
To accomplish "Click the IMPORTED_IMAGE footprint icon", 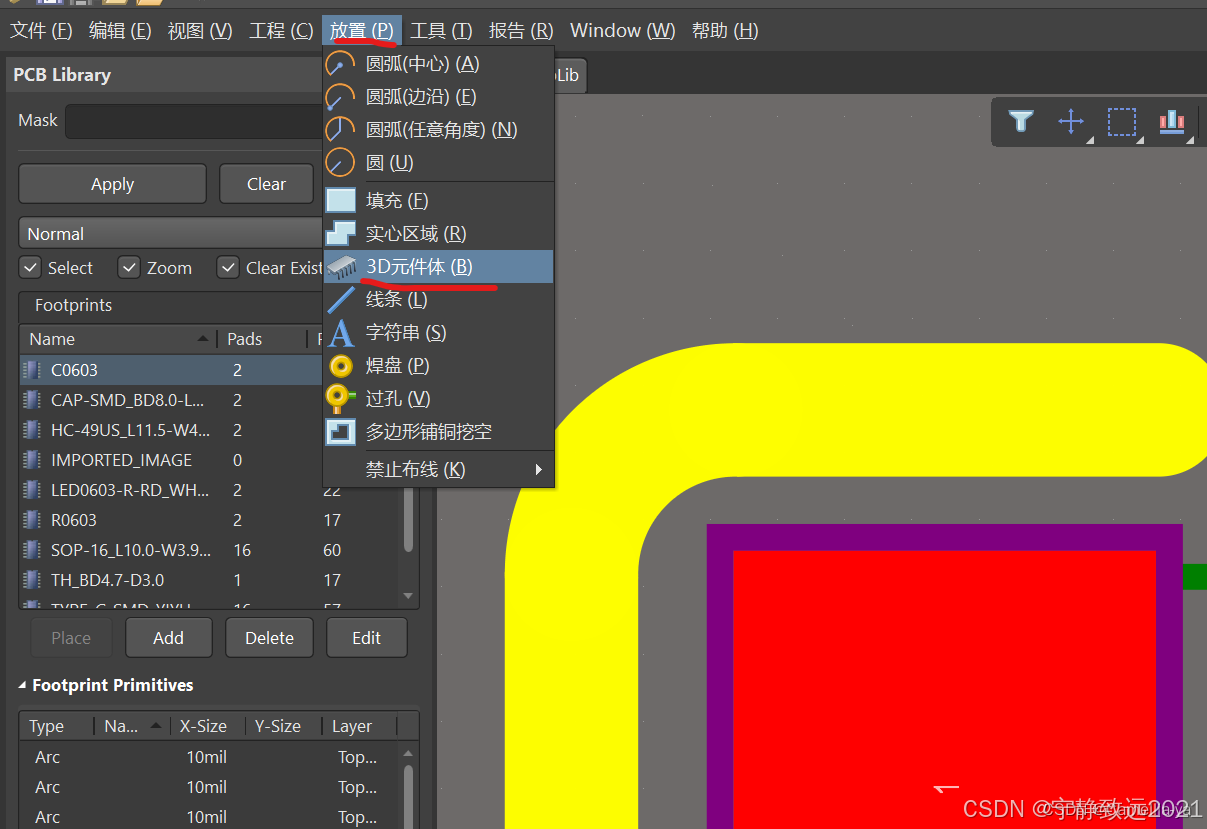I will [x=31, y=460].
